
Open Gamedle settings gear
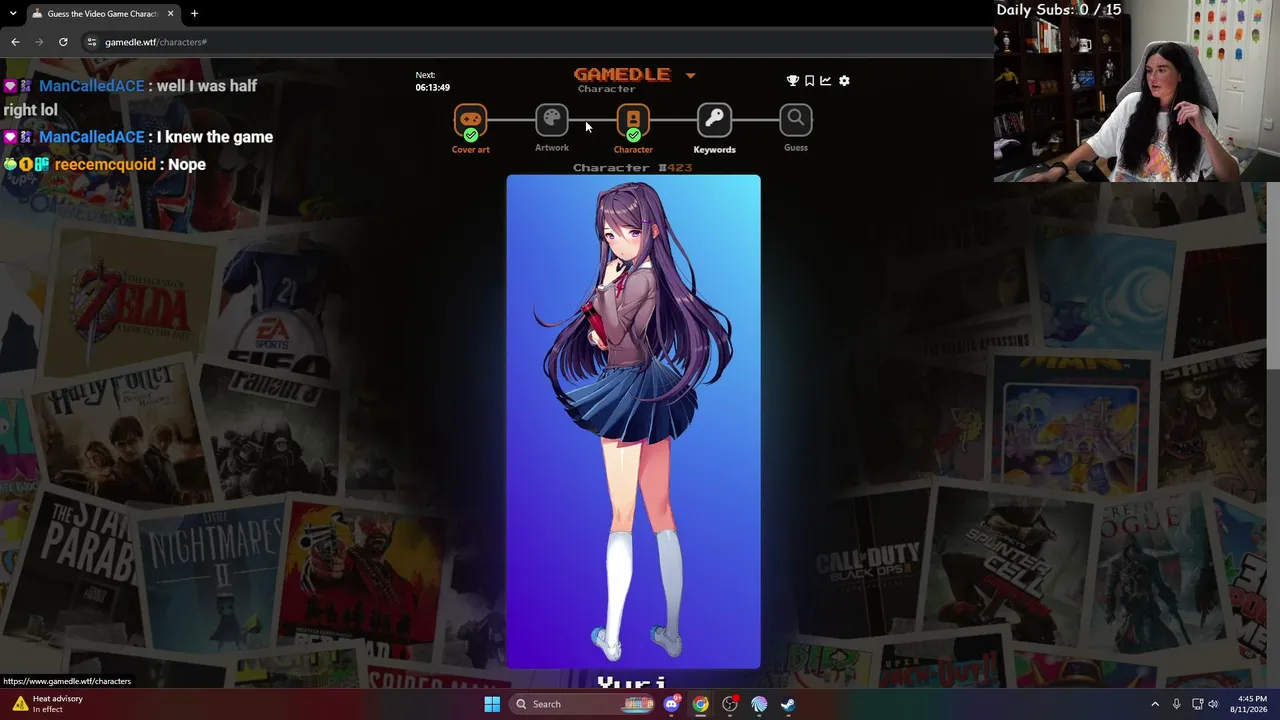pos(844,81)
